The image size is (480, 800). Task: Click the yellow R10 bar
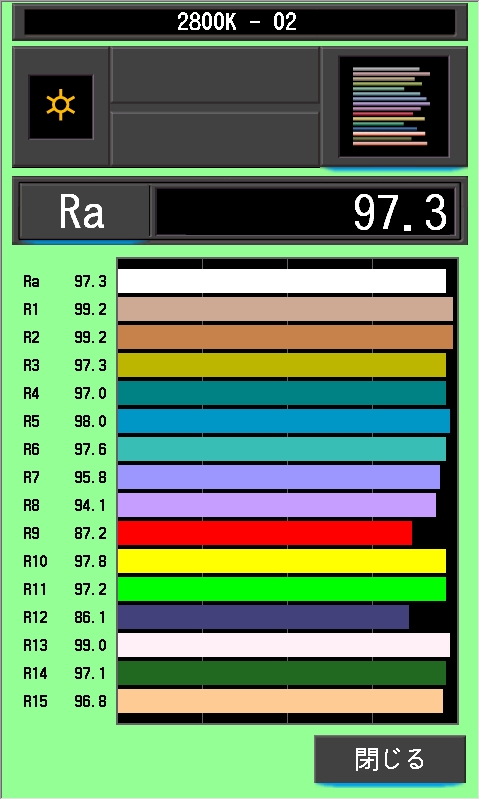282,561
